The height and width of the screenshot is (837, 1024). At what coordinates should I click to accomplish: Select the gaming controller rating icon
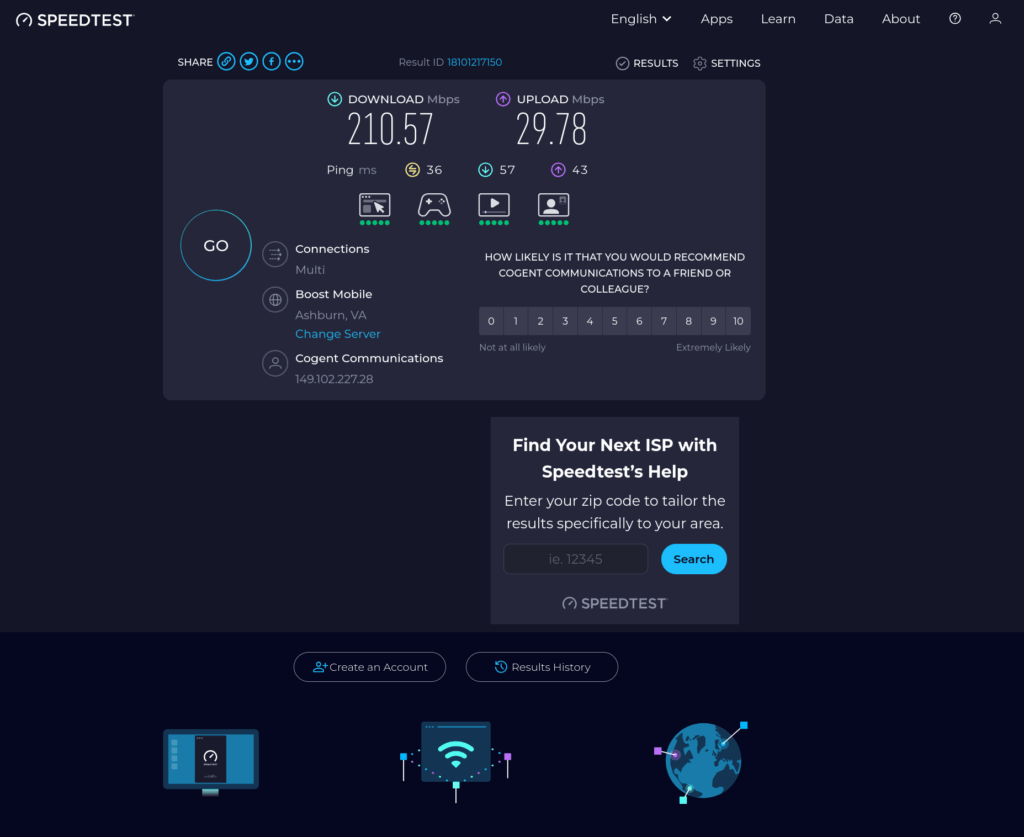point(434,208)
